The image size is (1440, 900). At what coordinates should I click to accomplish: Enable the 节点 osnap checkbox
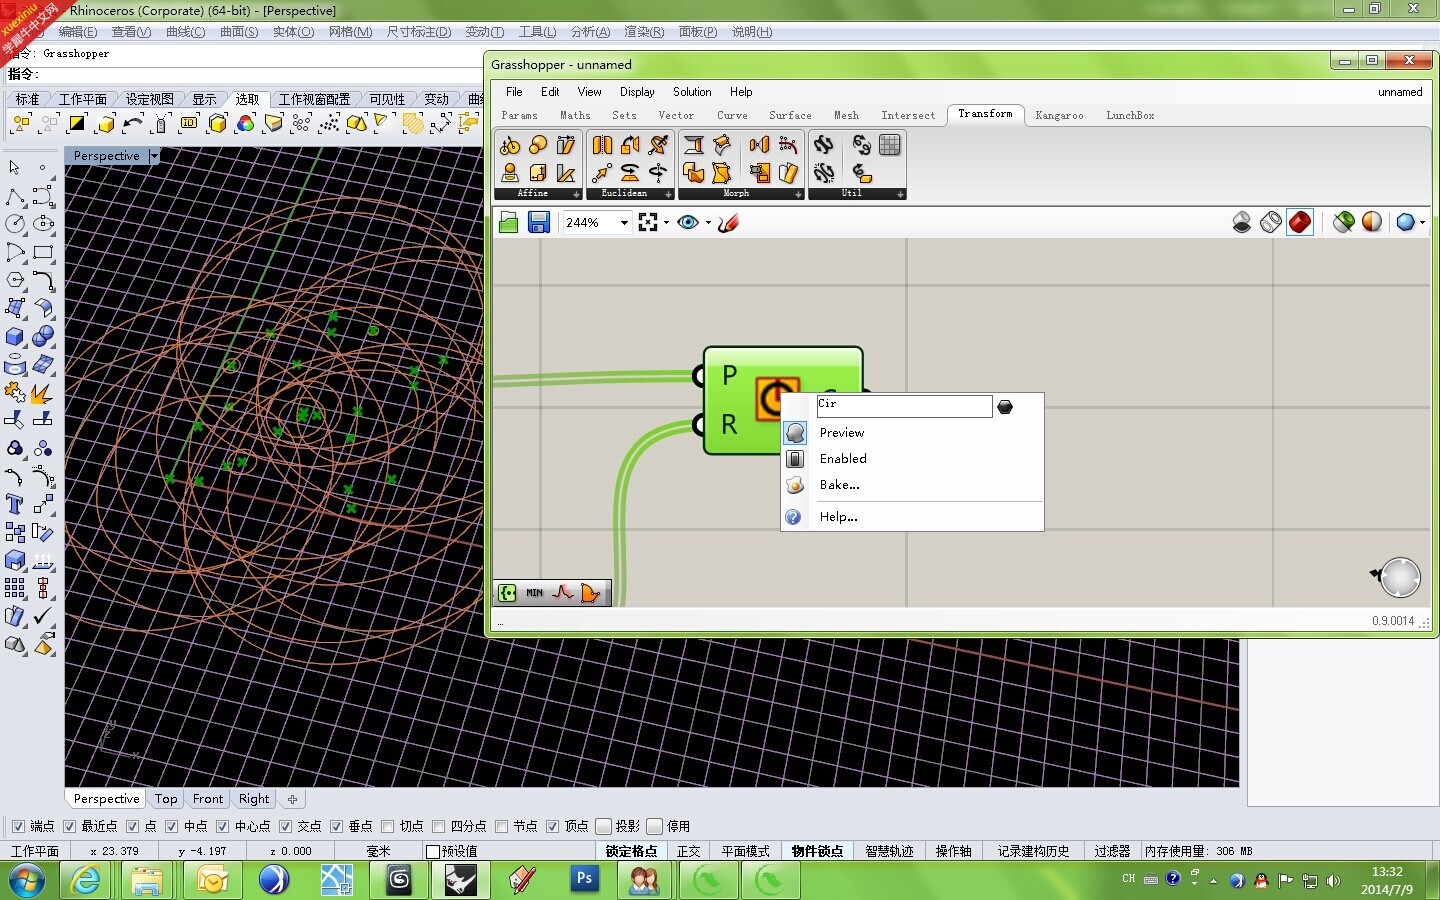pyautogui.click(x=501, y=826)
